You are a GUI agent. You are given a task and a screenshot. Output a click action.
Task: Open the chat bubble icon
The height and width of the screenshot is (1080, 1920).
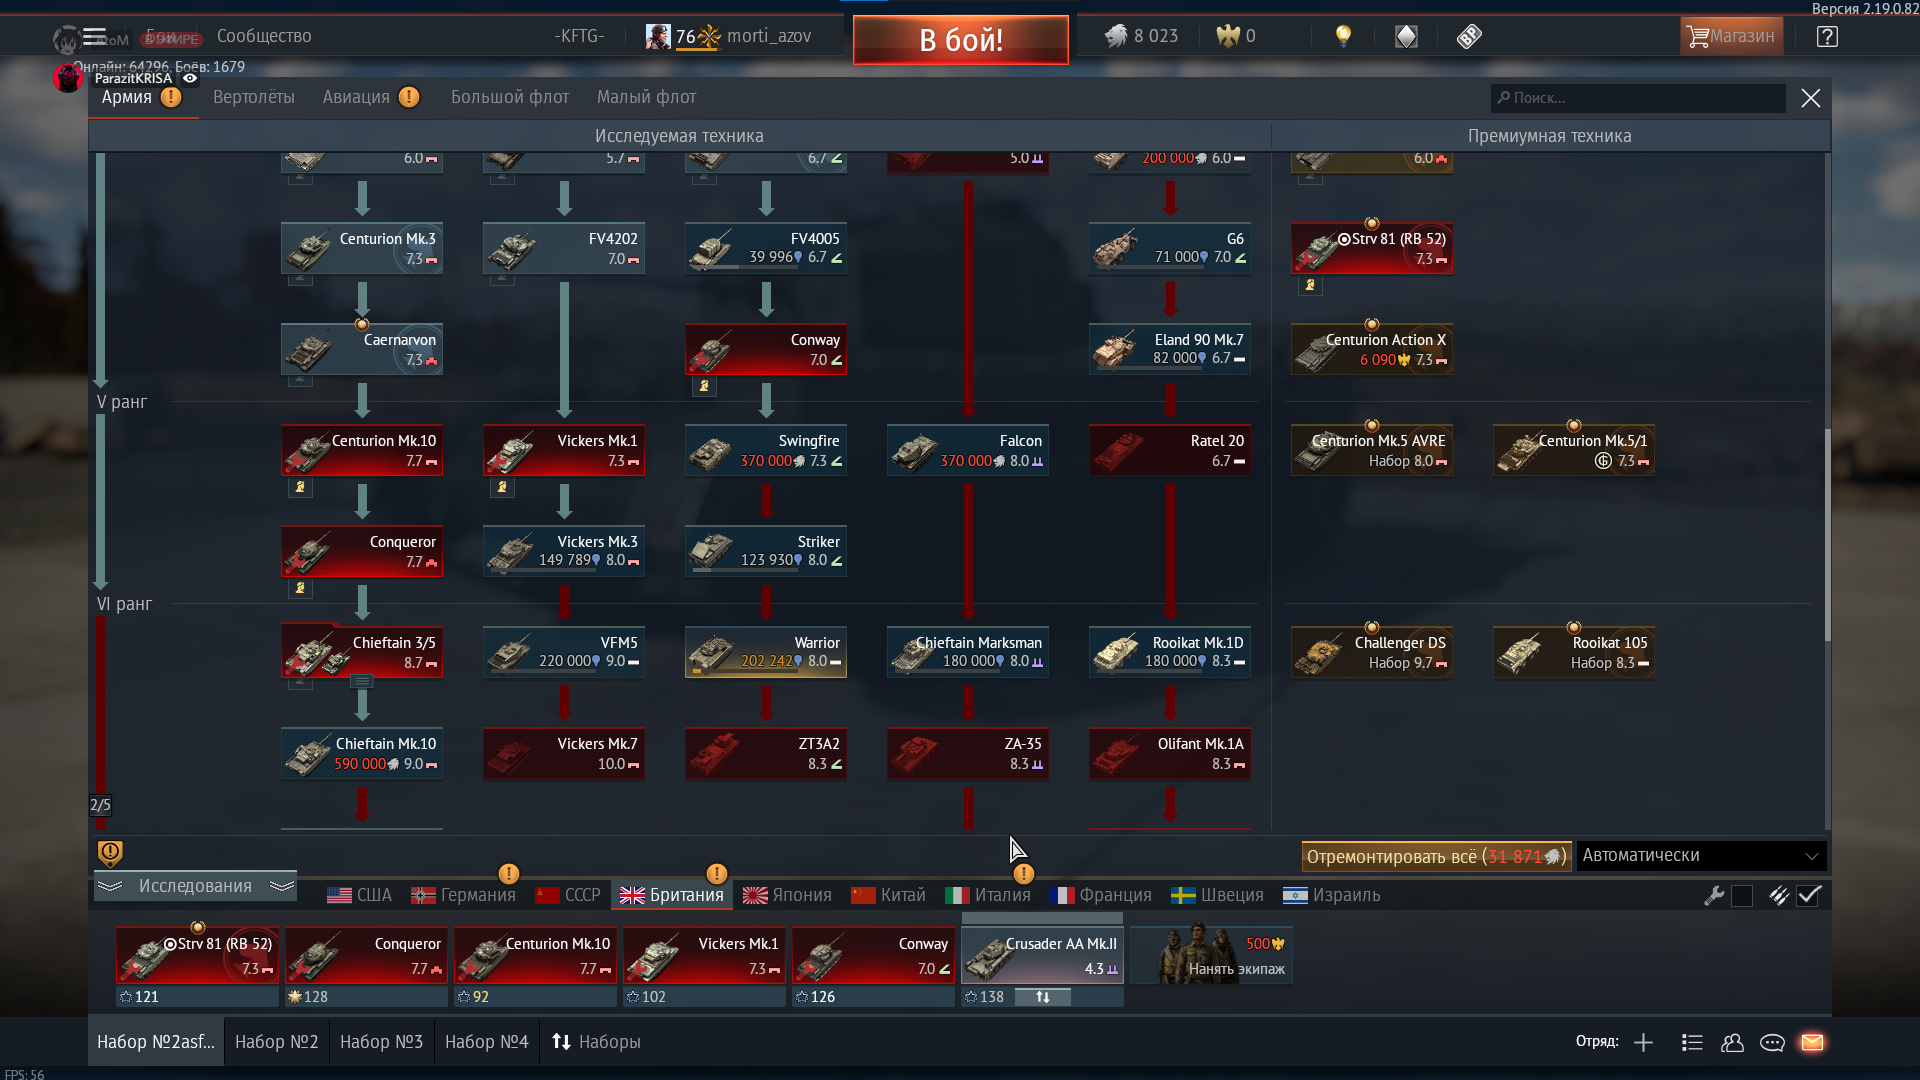(1772, 1043)
